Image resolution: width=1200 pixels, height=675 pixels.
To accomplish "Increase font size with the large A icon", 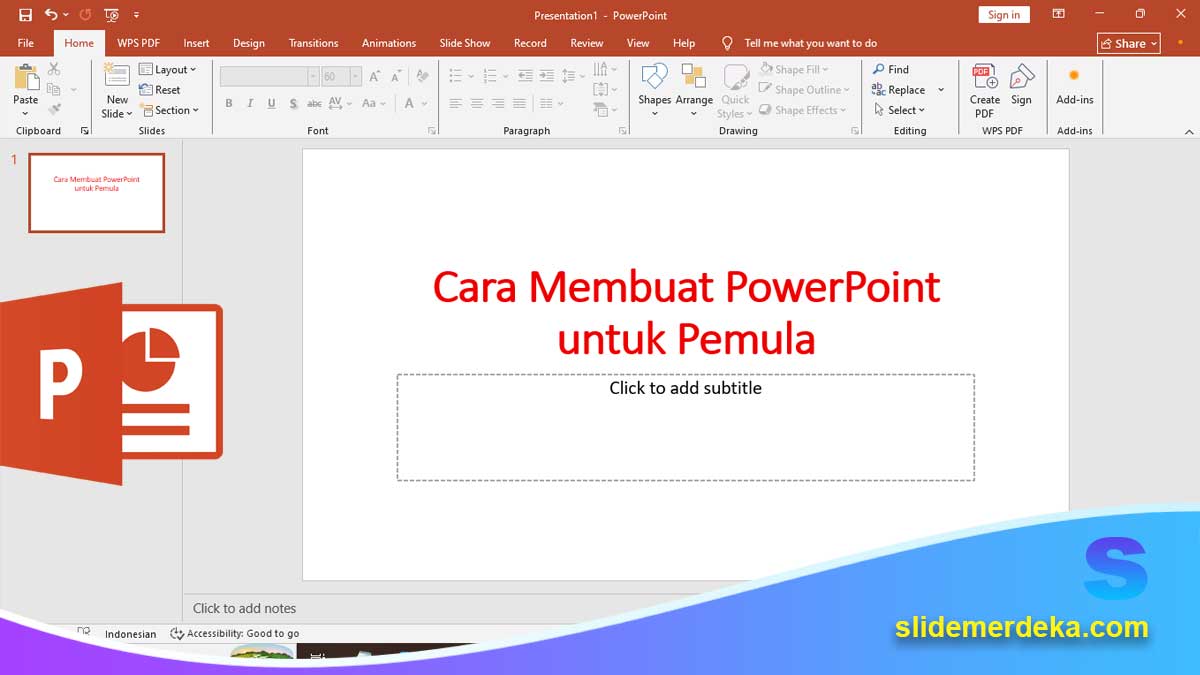I will click(x=375, y=76).
